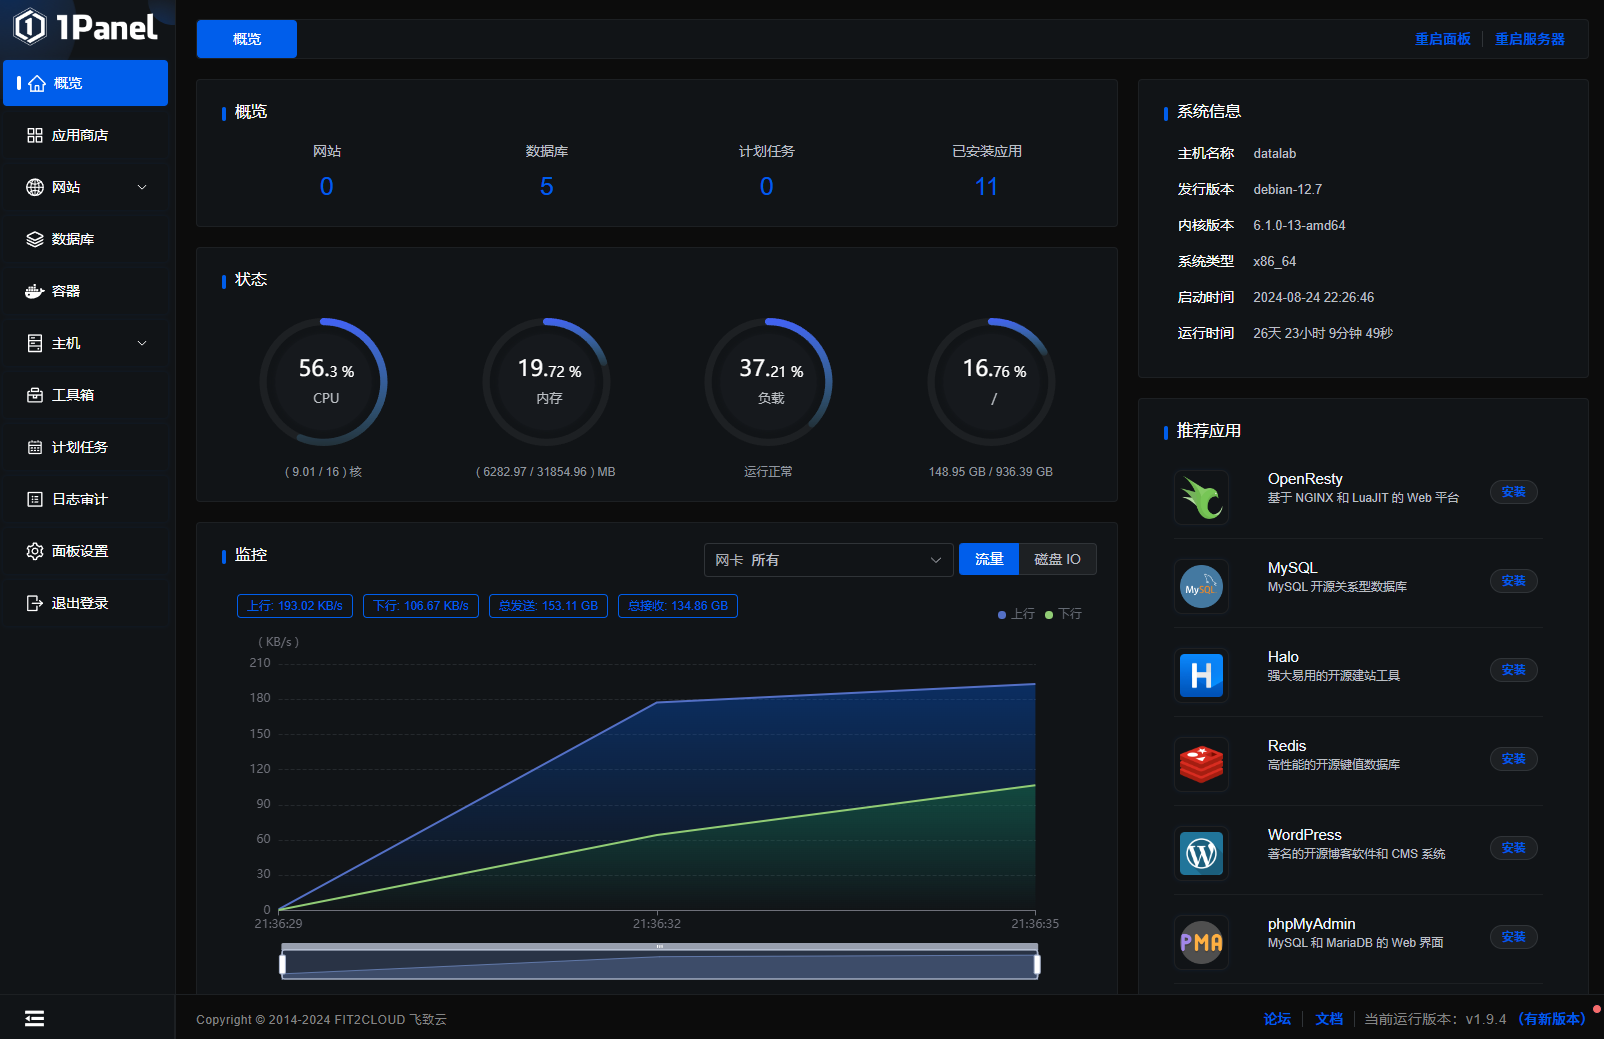Viewport: 1604px width, 1039px height.
Task: Click the MySQL app icon
Action: pos(1201,586)
